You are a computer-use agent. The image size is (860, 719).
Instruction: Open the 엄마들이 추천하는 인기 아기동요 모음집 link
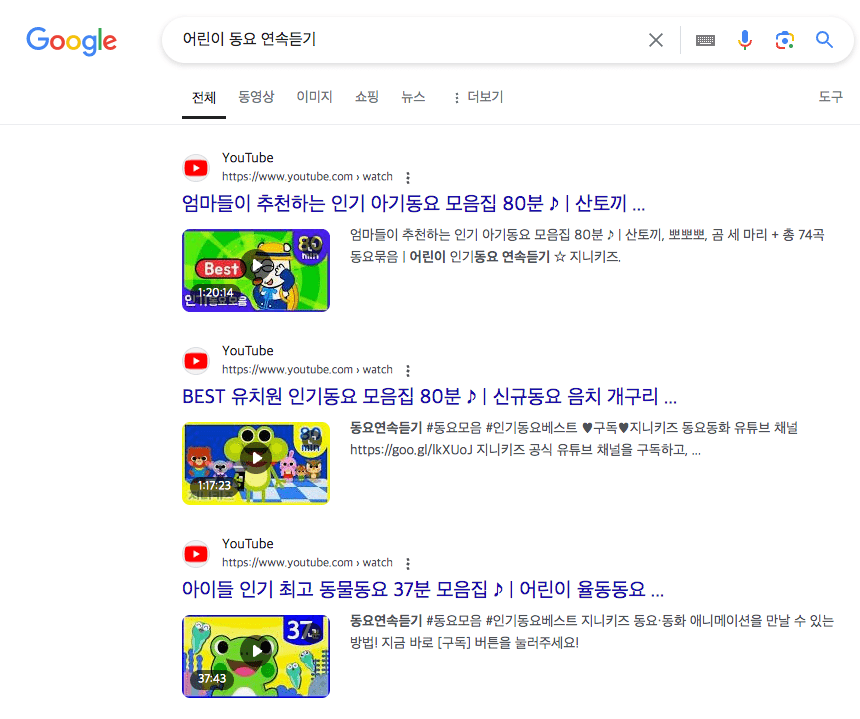(x=414, y=203)
